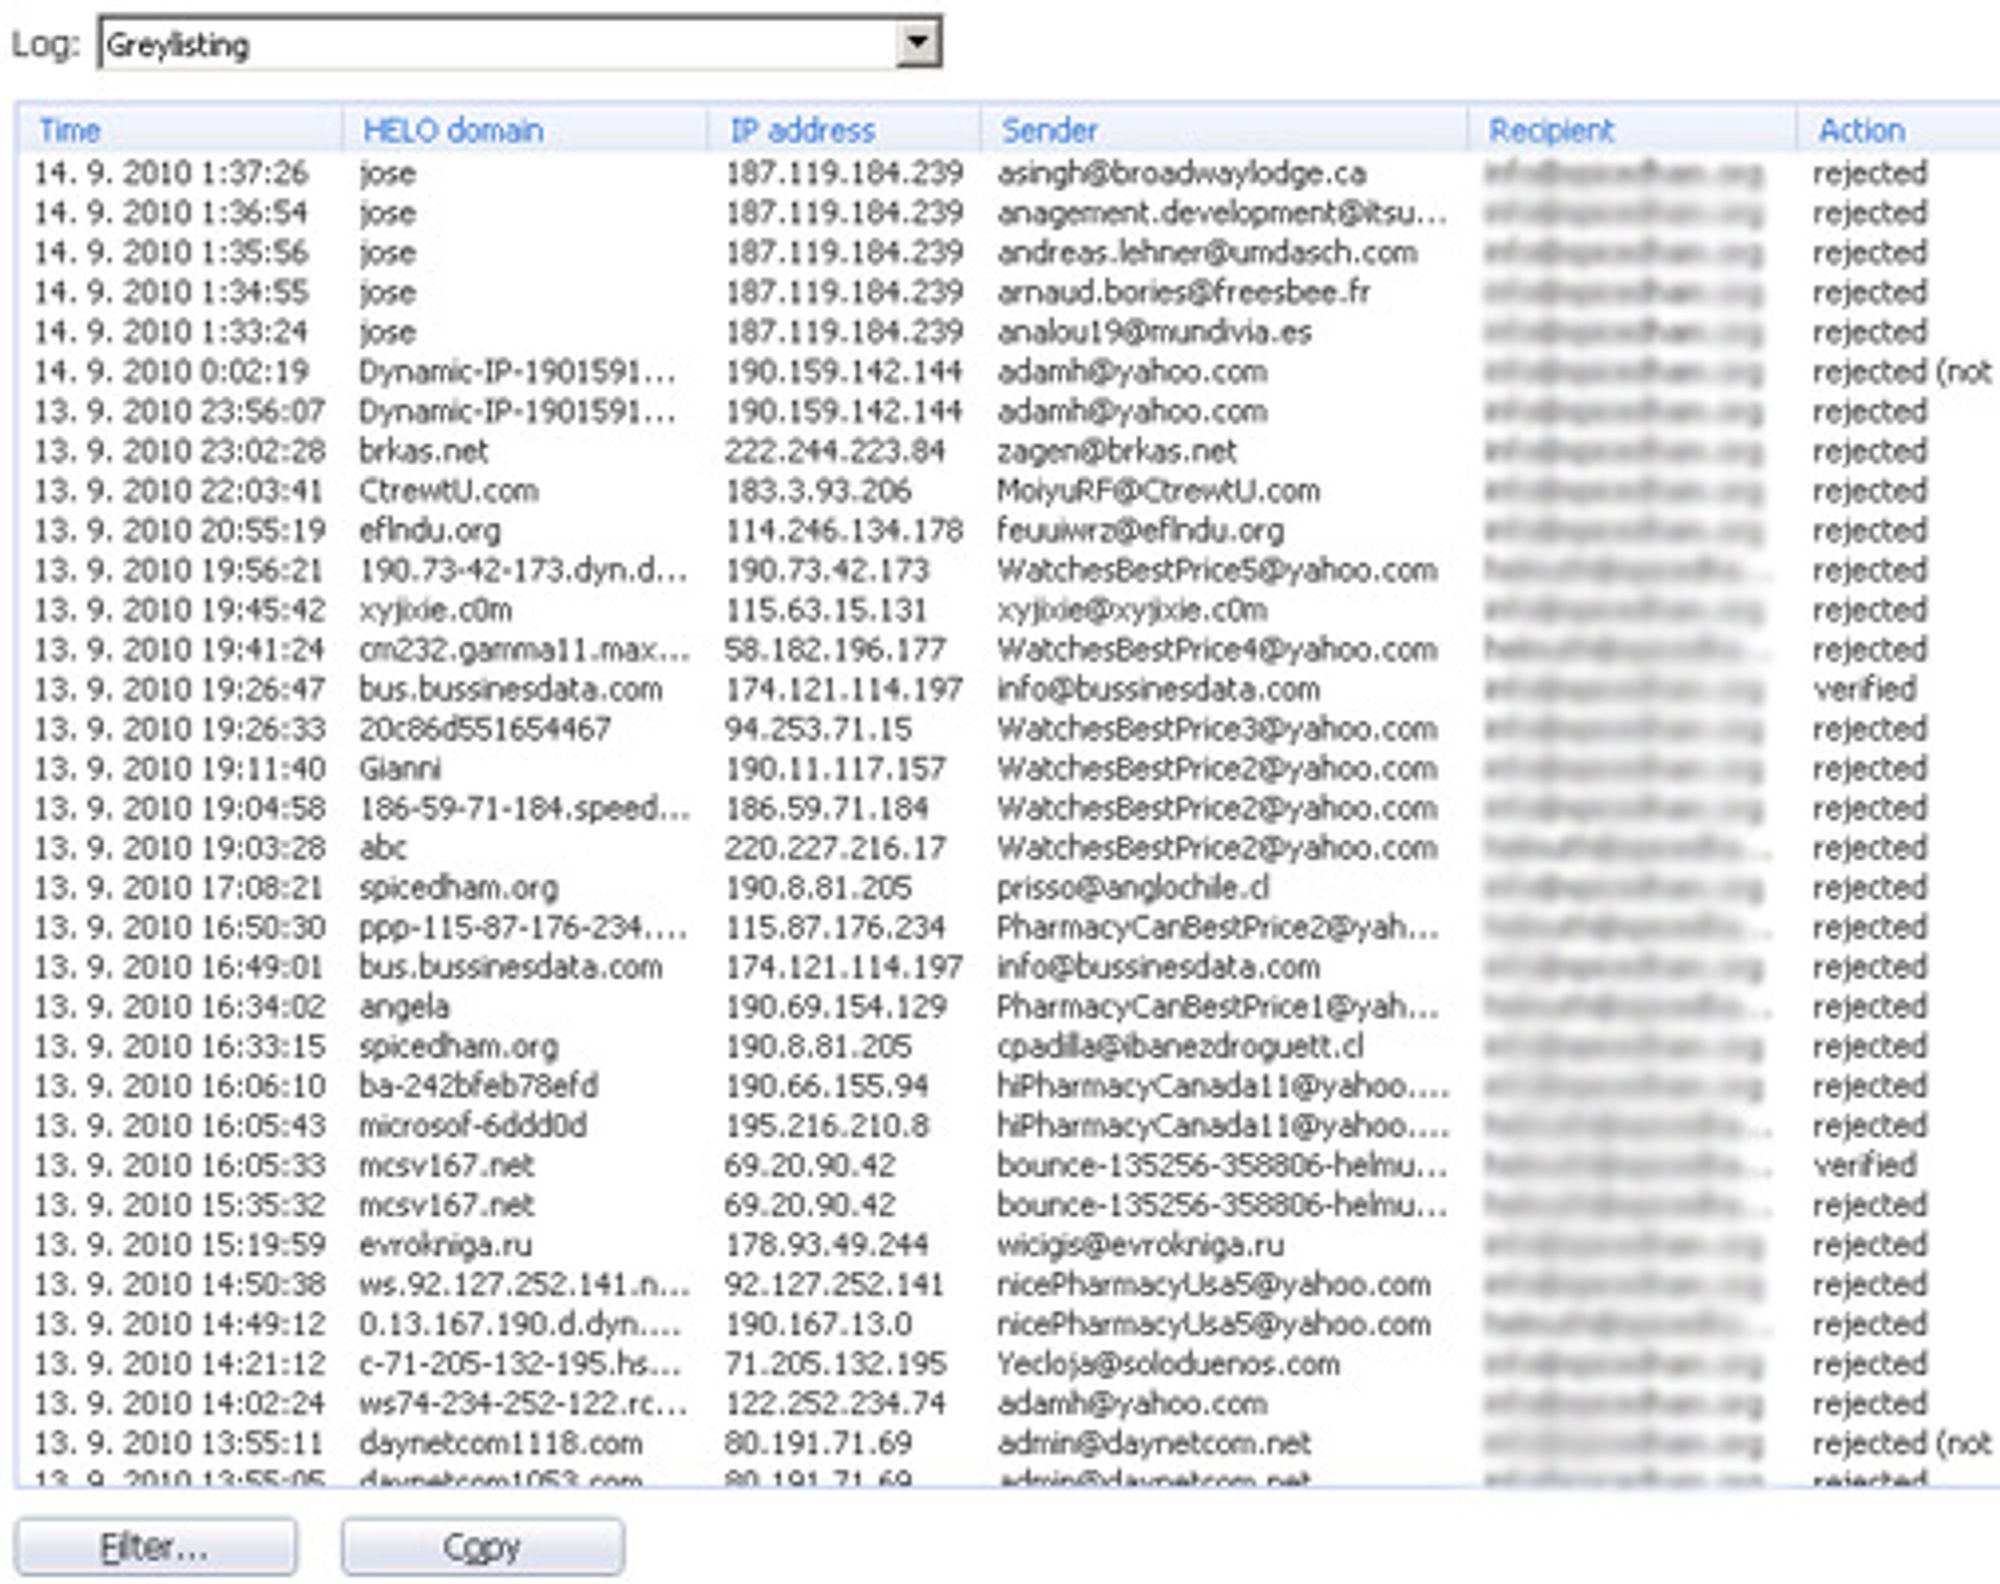Select HELO domain angela
This screenshot has width=2000, height=1584.
tap(404, 1006)
